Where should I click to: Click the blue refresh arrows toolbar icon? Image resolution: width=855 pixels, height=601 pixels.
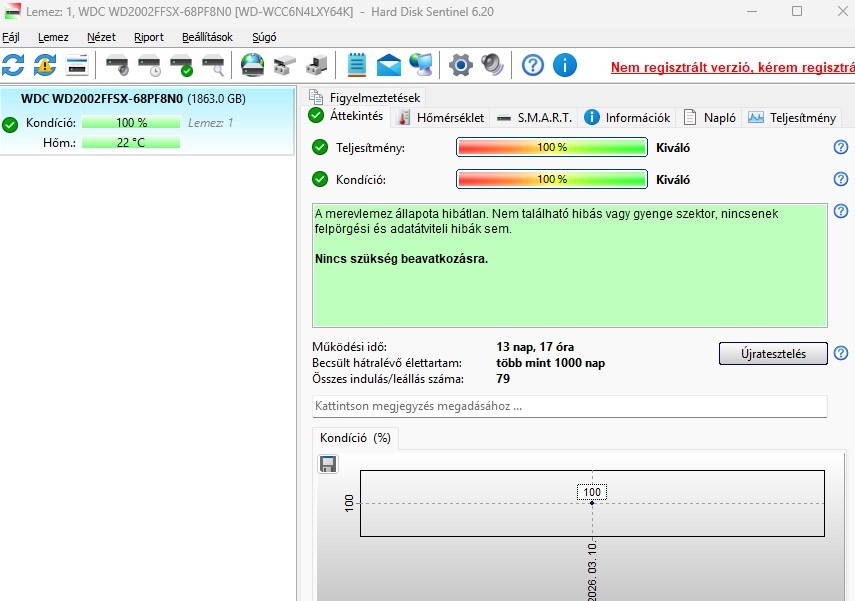point(13,65)
